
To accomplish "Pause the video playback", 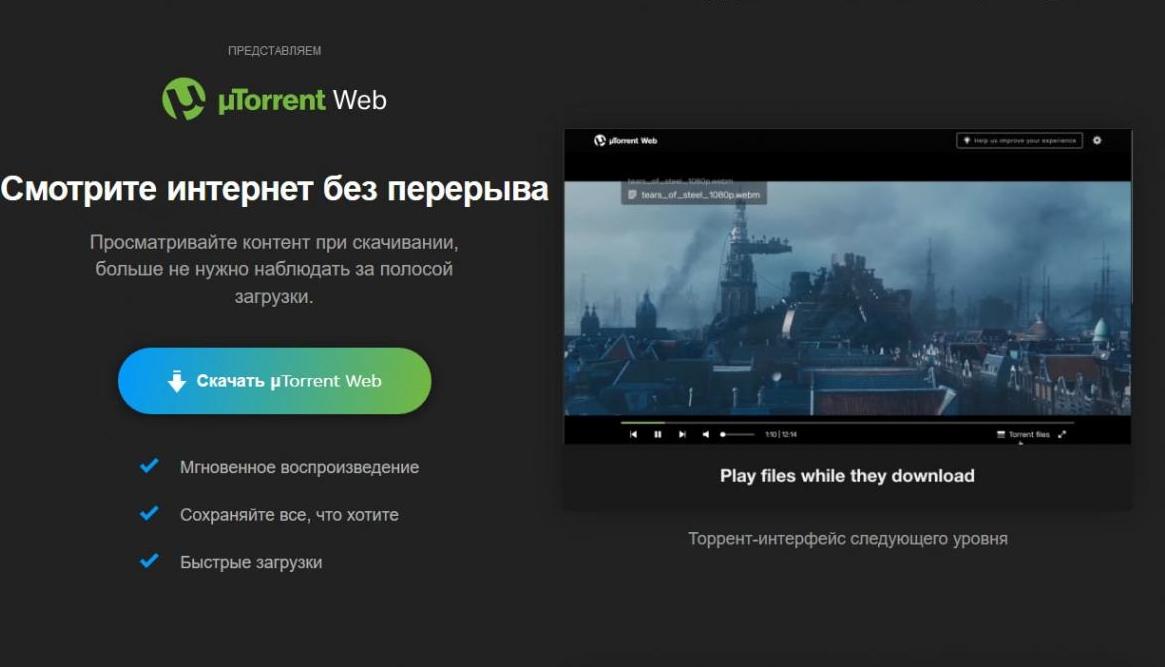I will tap(658, 435).
